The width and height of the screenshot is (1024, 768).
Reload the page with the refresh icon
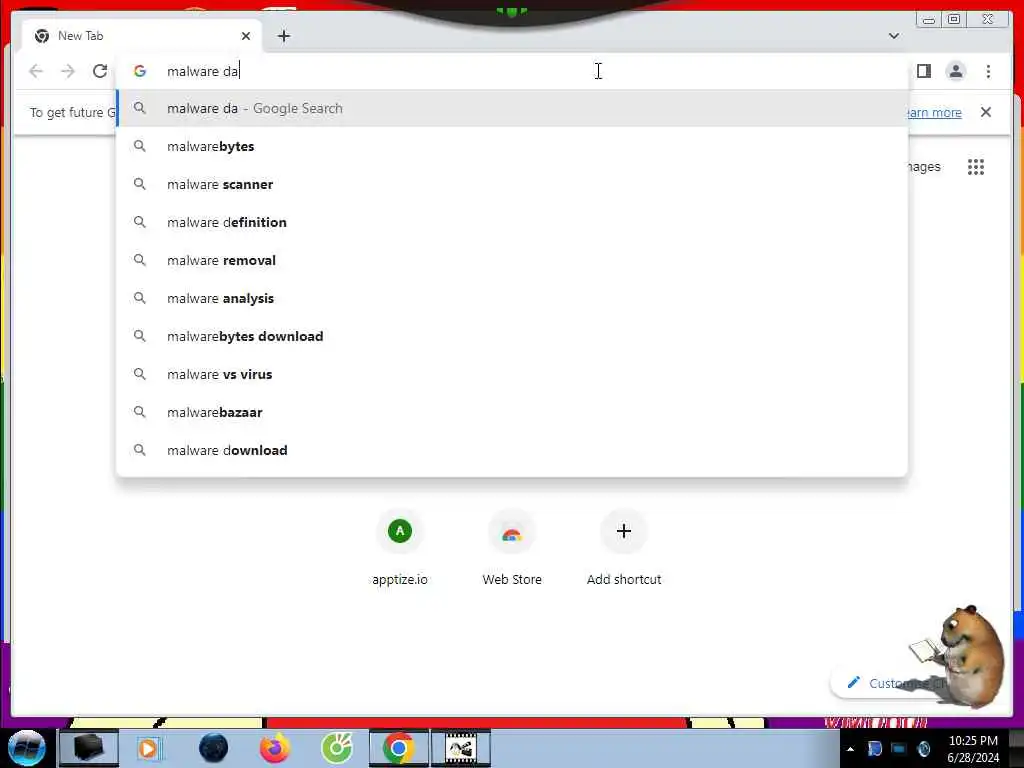tap(100, 71)
